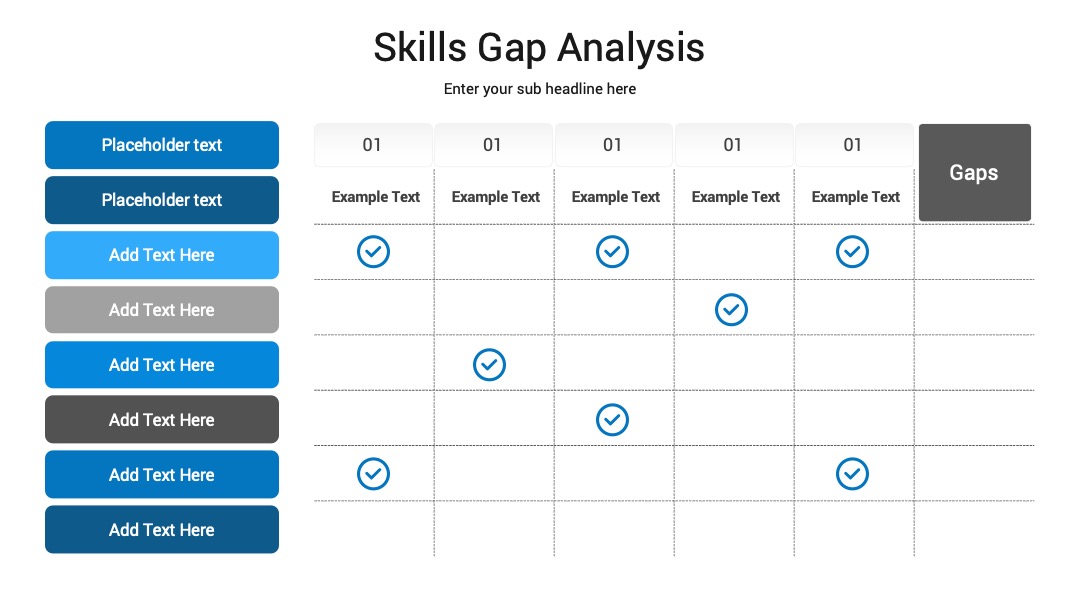Click the checkmark in first row, third column
This screenshot has height=608, width=1080.
click(612, 252)
